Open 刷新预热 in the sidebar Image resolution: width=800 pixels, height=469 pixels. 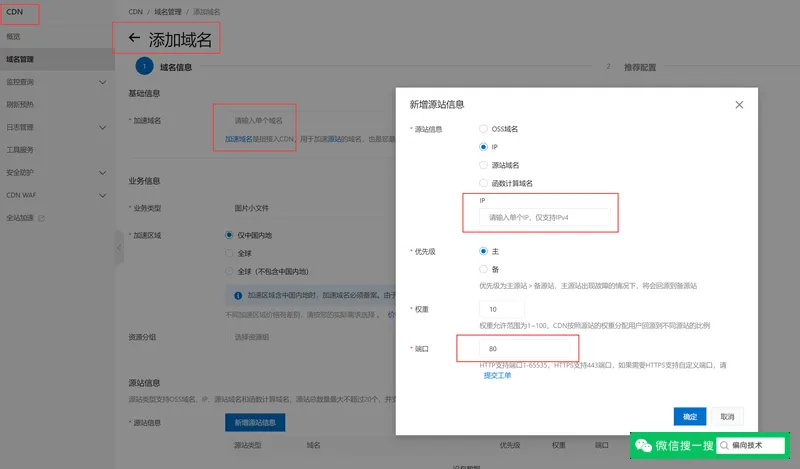(x=20, y=105)
